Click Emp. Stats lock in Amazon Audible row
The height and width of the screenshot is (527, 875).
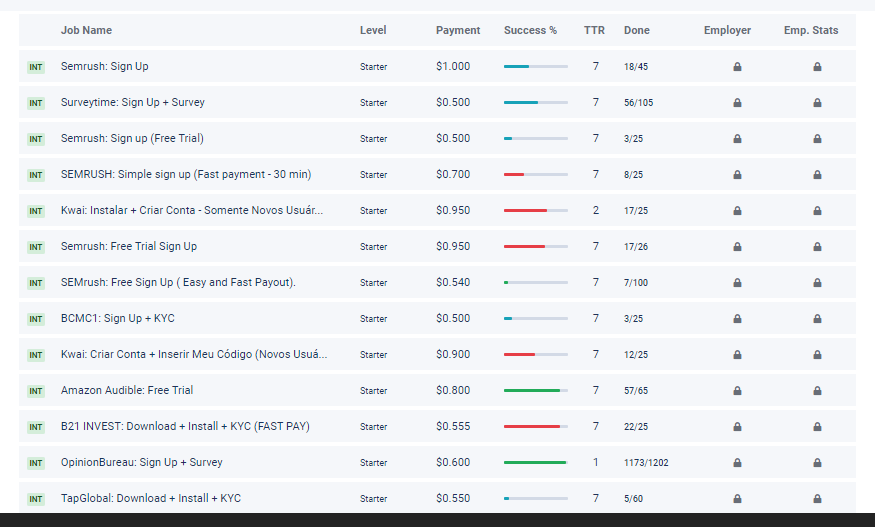pos(817,391)
